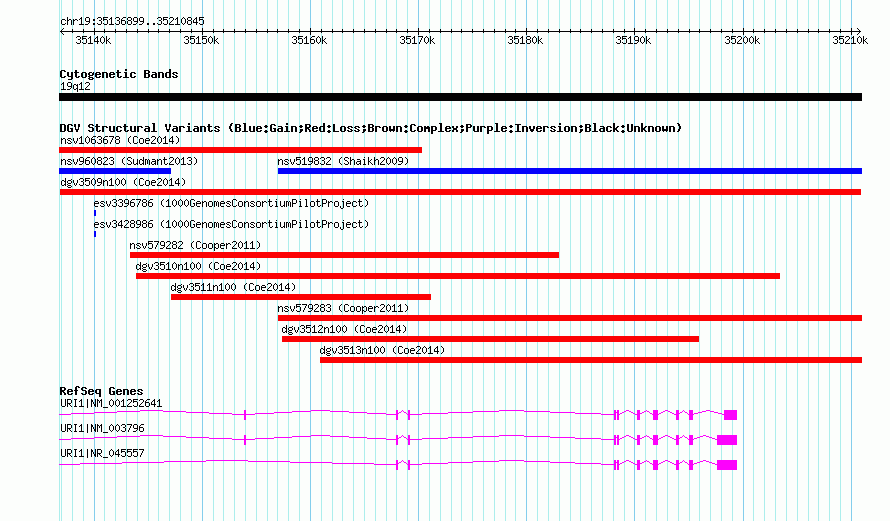Viewport: 890px width, 521px height.
Task: Open variant label dgv3509n100 (Coe2014)
Action: click(123, 182)
